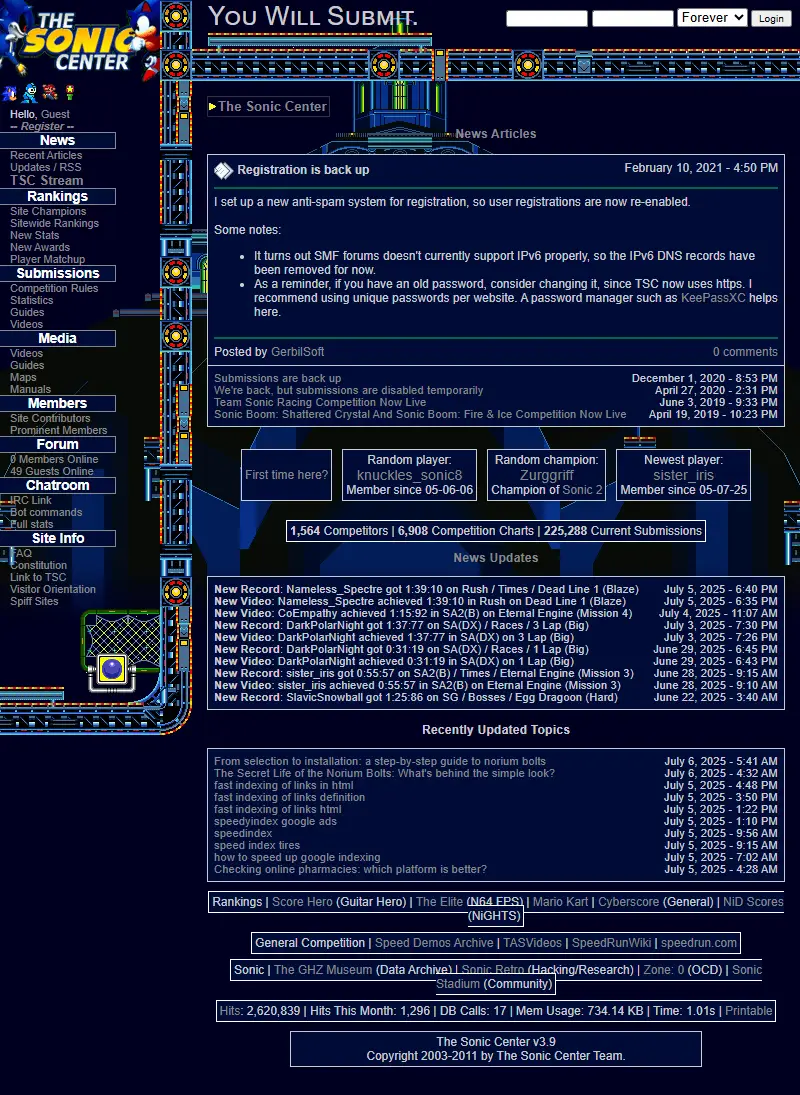Open the TASVideos link
The height and width of the screenshot is (1095, 800).
point(532,943)
